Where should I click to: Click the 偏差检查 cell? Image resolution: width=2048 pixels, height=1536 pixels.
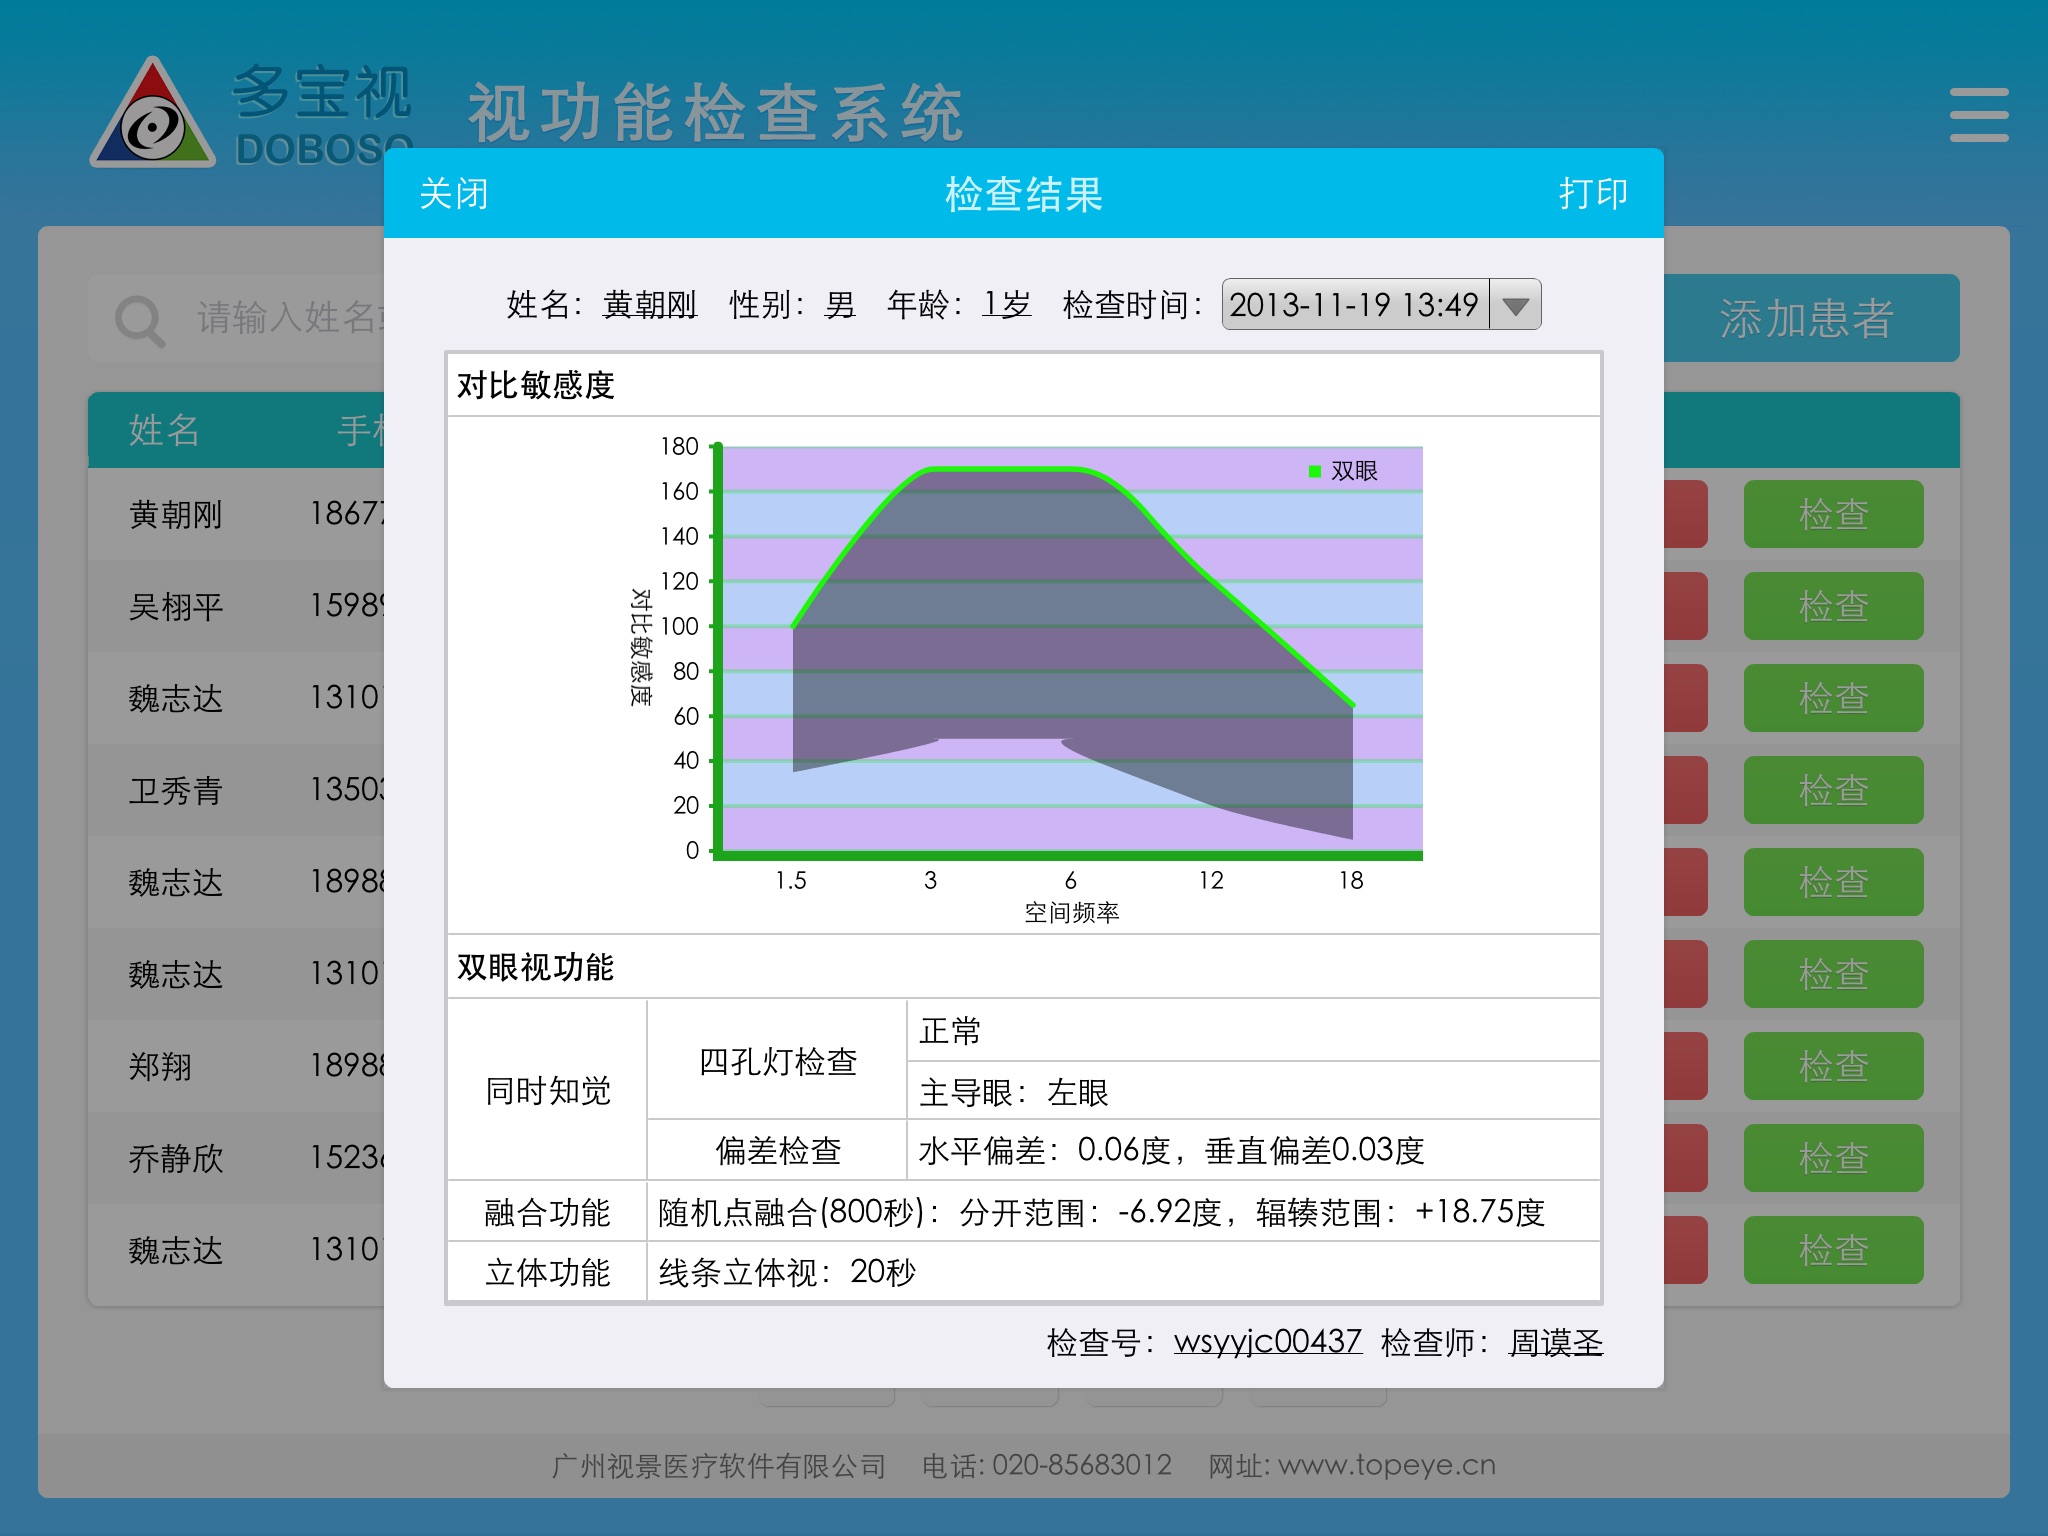(x=777, y=1150)
